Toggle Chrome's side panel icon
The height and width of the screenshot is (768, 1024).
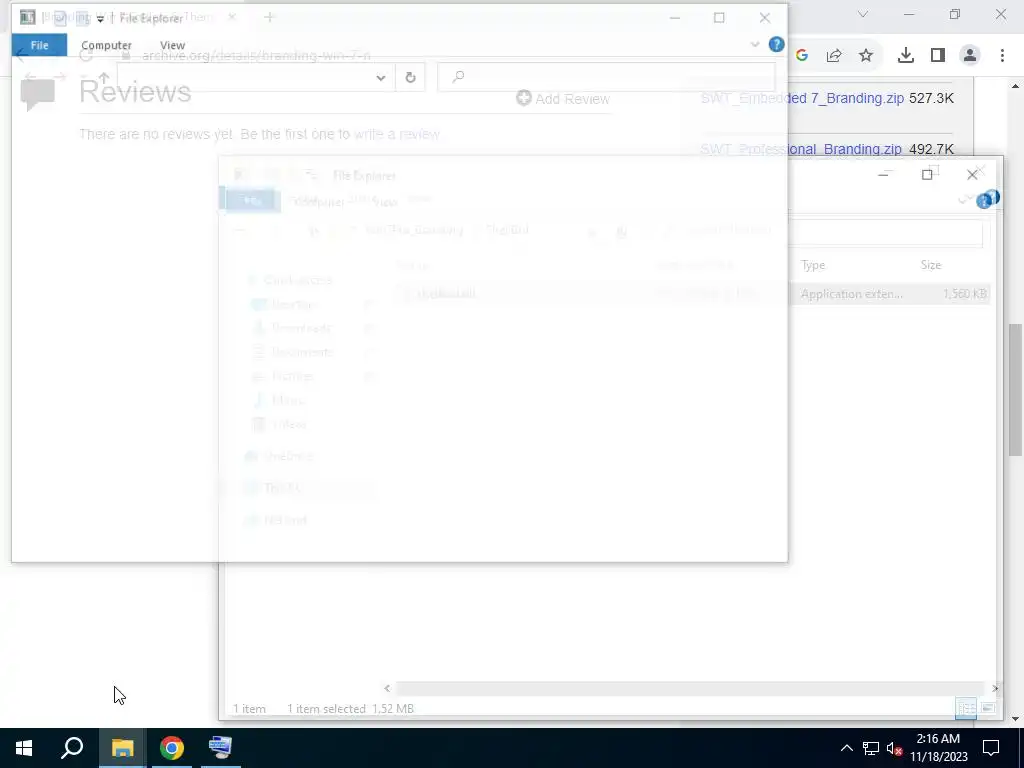(938, 56)
